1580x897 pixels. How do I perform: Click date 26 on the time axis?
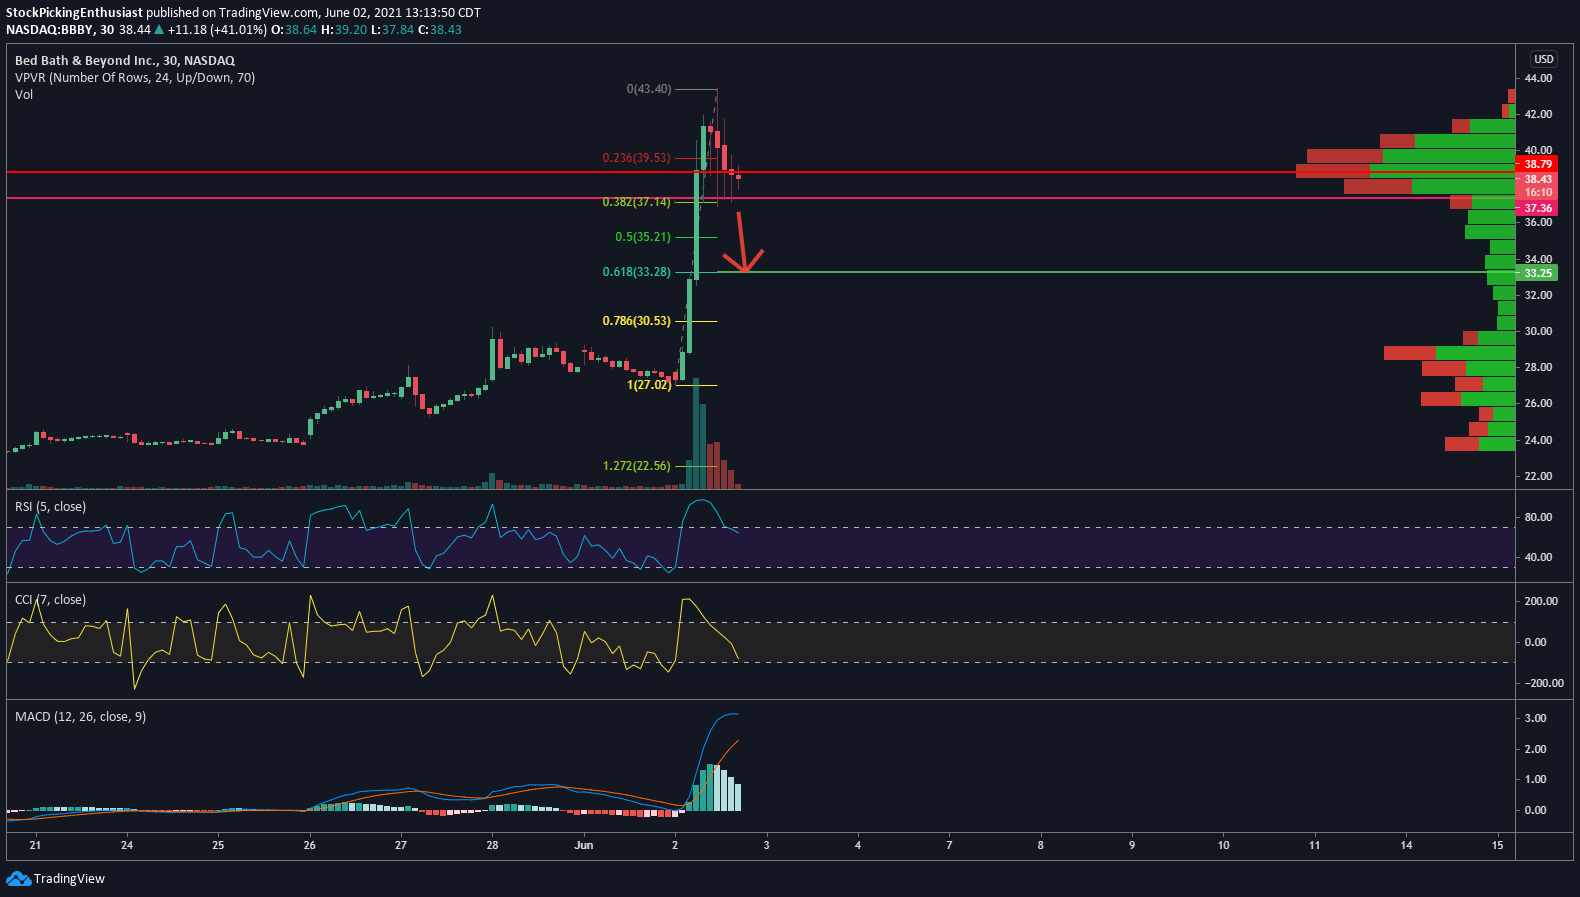pos(310,845)
